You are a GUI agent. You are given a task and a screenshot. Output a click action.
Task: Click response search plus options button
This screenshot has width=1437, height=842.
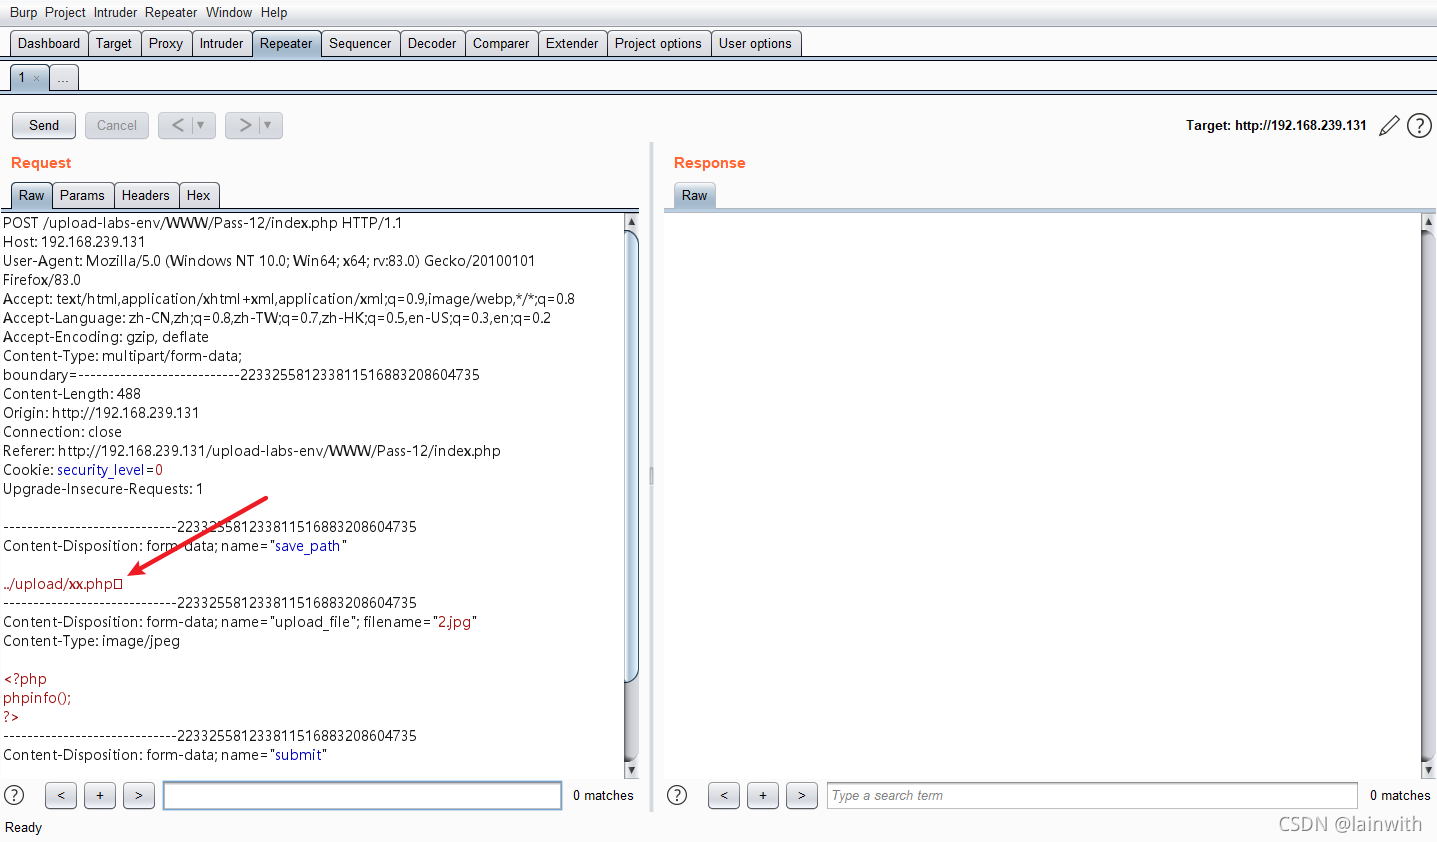click(763, 795)
